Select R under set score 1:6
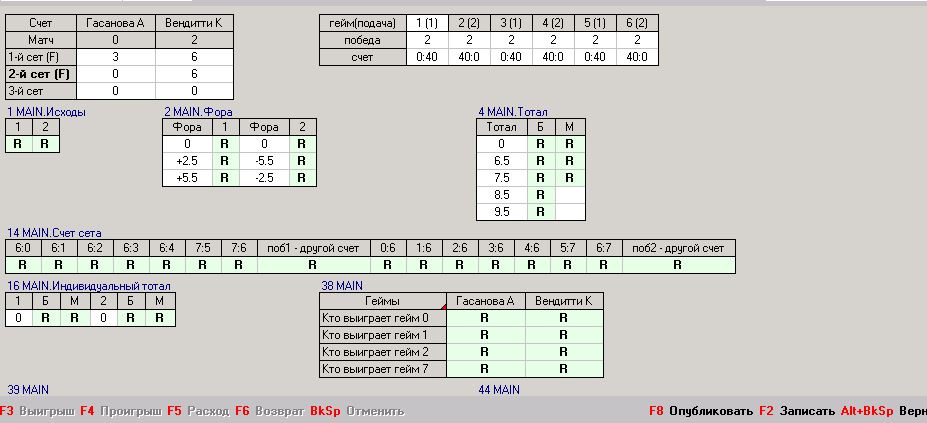The height and width of the screenshot is (423, 927). (424, 265)
